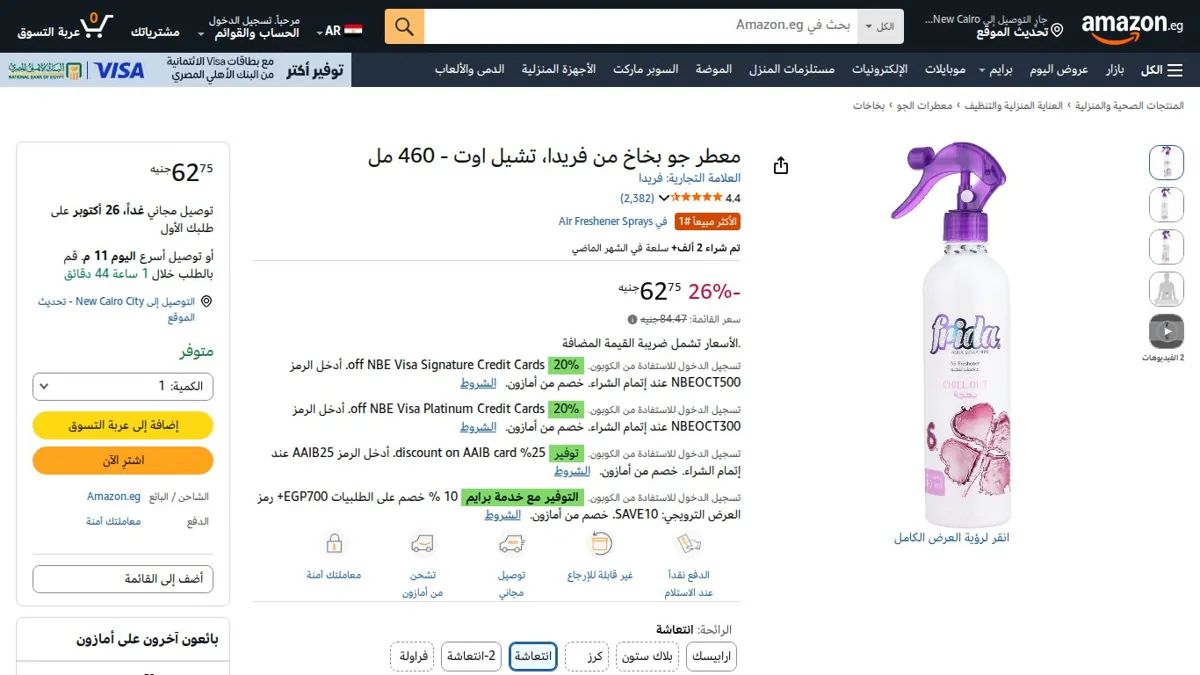
Task: Select the 2-انتعاشة scent option
Action: (471, 657)
